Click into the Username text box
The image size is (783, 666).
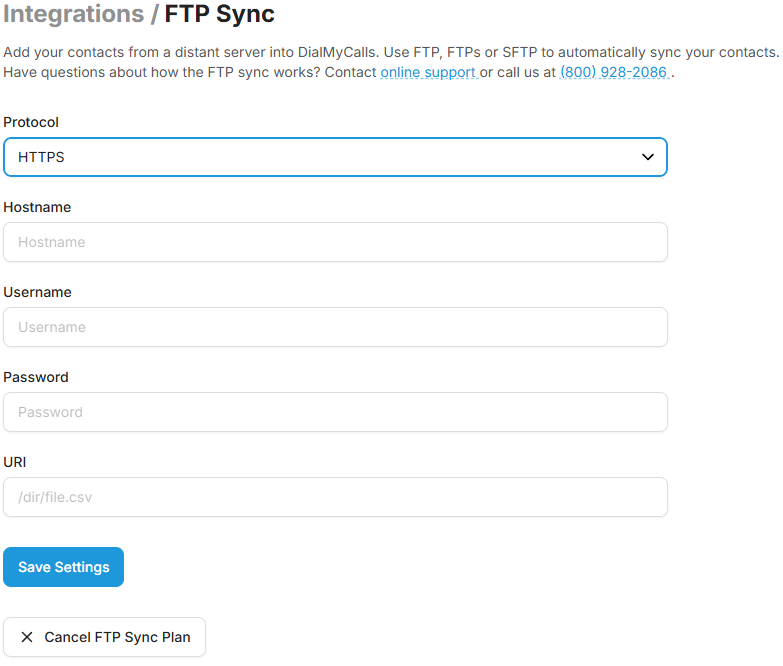click(335, 327)
